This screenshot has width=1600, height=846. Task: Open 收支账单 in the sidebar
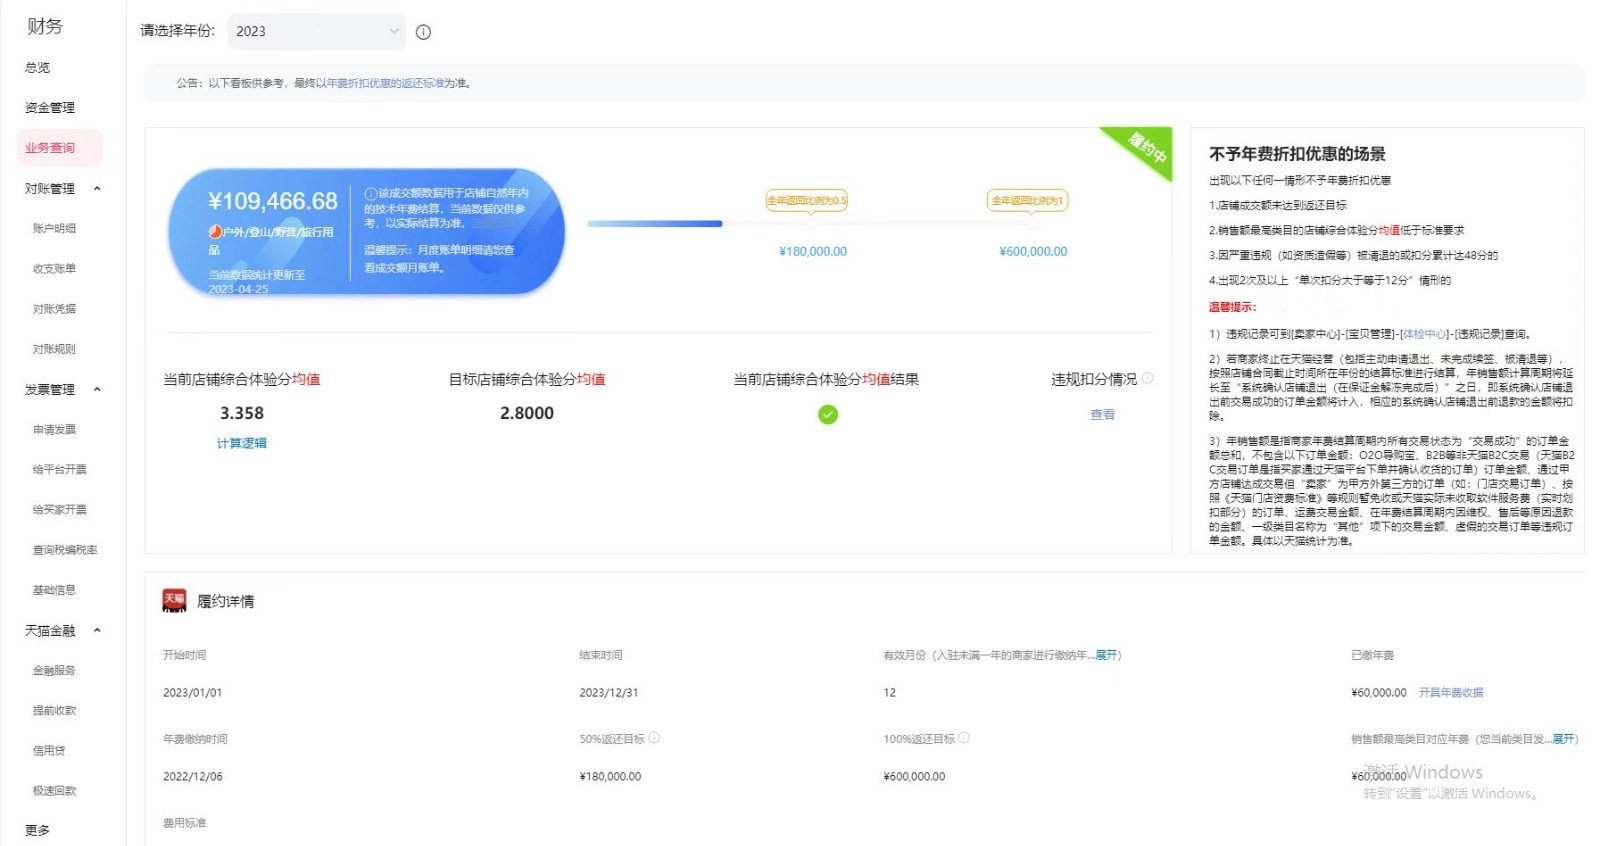(x=54, y=268)
